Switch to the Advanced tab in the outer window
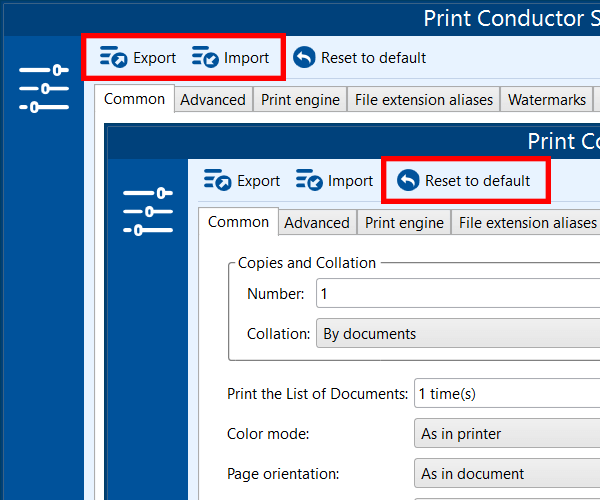This screenshot has height=500, width=600. coord(213,100)
